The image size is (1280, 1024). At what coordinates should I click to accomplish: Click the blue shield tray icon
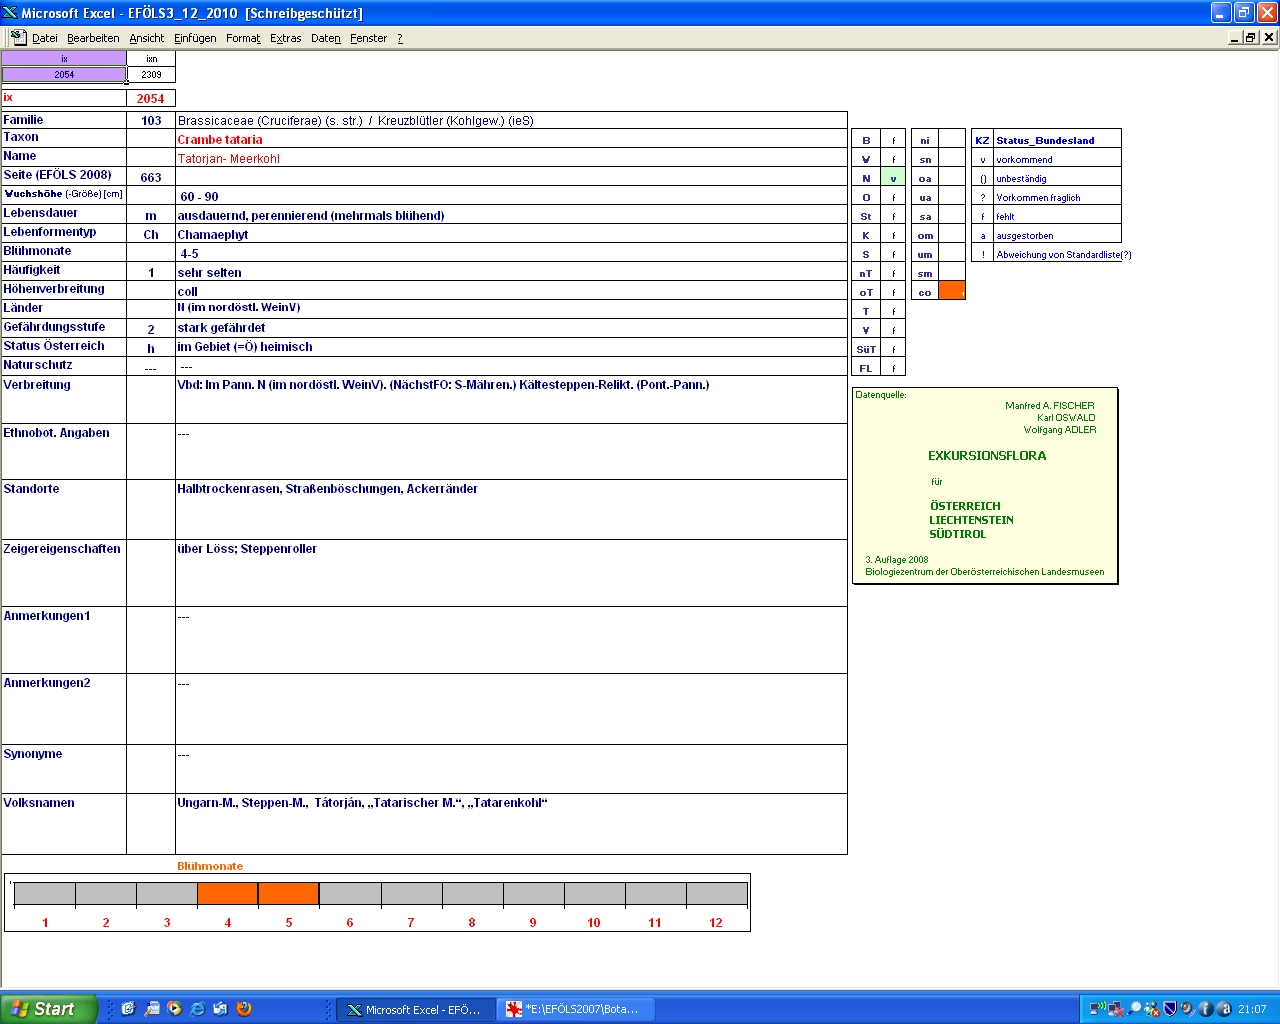(1169, 1009)
